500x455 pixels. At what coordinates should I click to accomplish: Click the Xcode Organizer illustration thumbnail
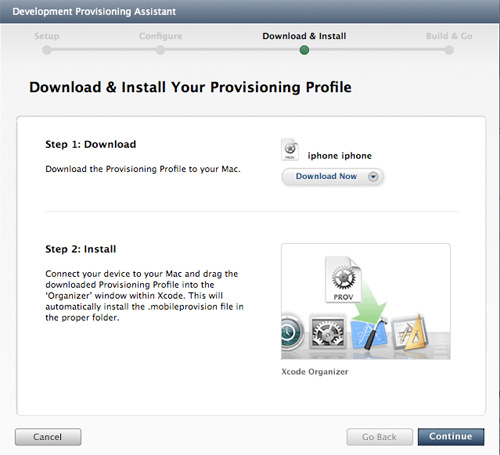366,301
